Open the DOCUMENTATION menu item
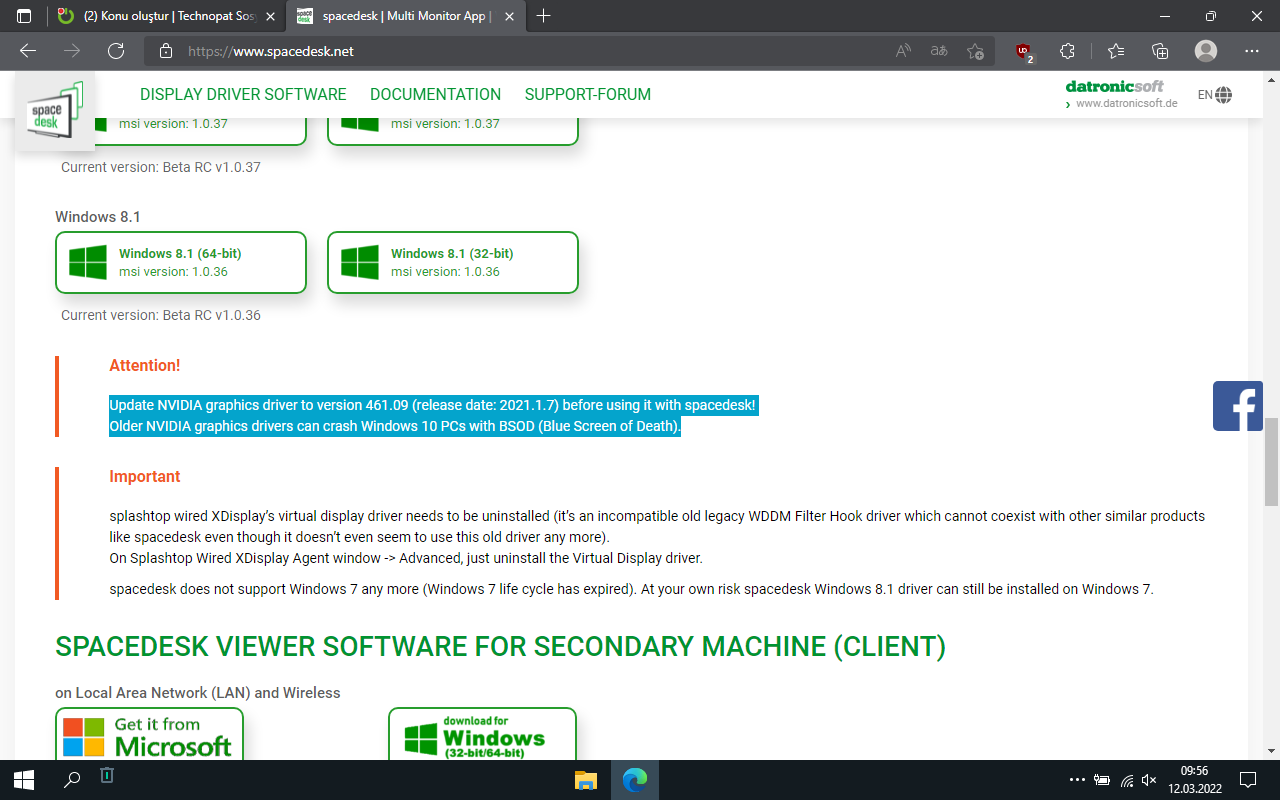The height and width of the screenshot is (800, 1280). (436, 95)
